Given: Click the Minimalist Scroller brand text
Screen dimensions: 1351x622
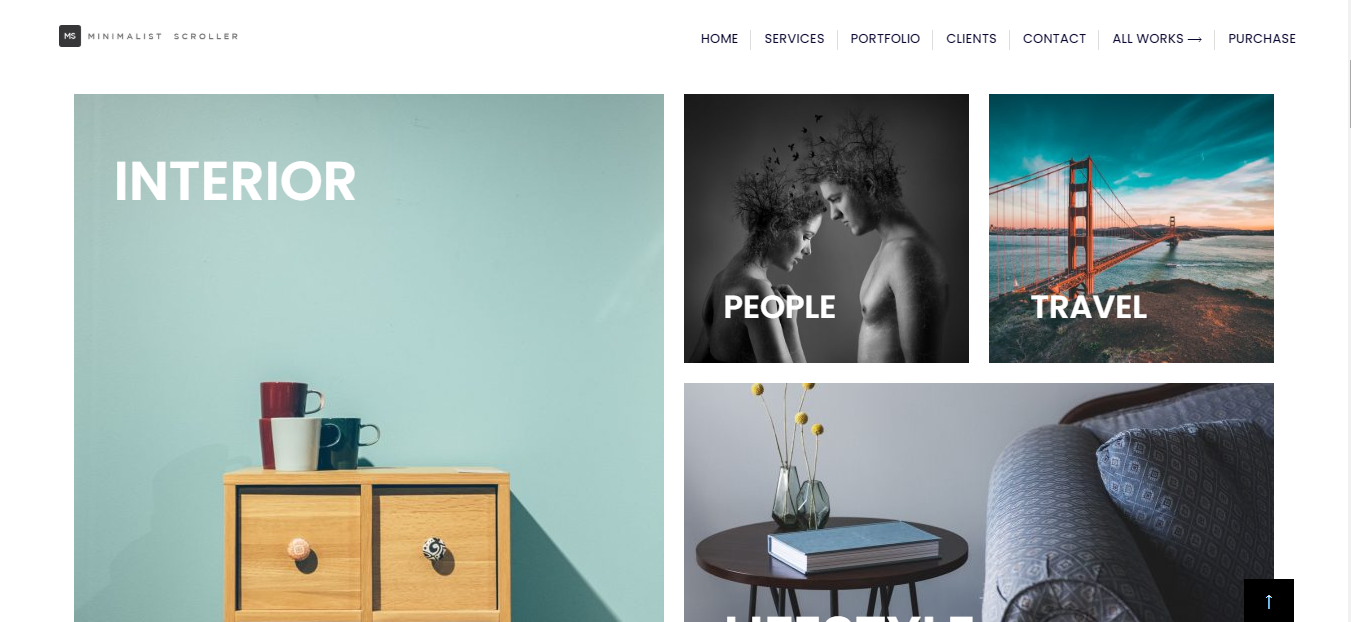Looking at the screenshot, I should point(163,36).
